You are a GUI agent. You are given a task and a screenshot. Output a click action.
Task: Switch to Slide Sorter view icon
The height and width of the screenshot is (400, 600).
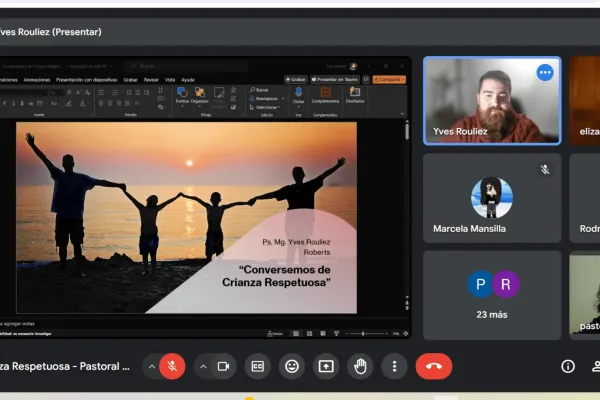tap(310, 334)
